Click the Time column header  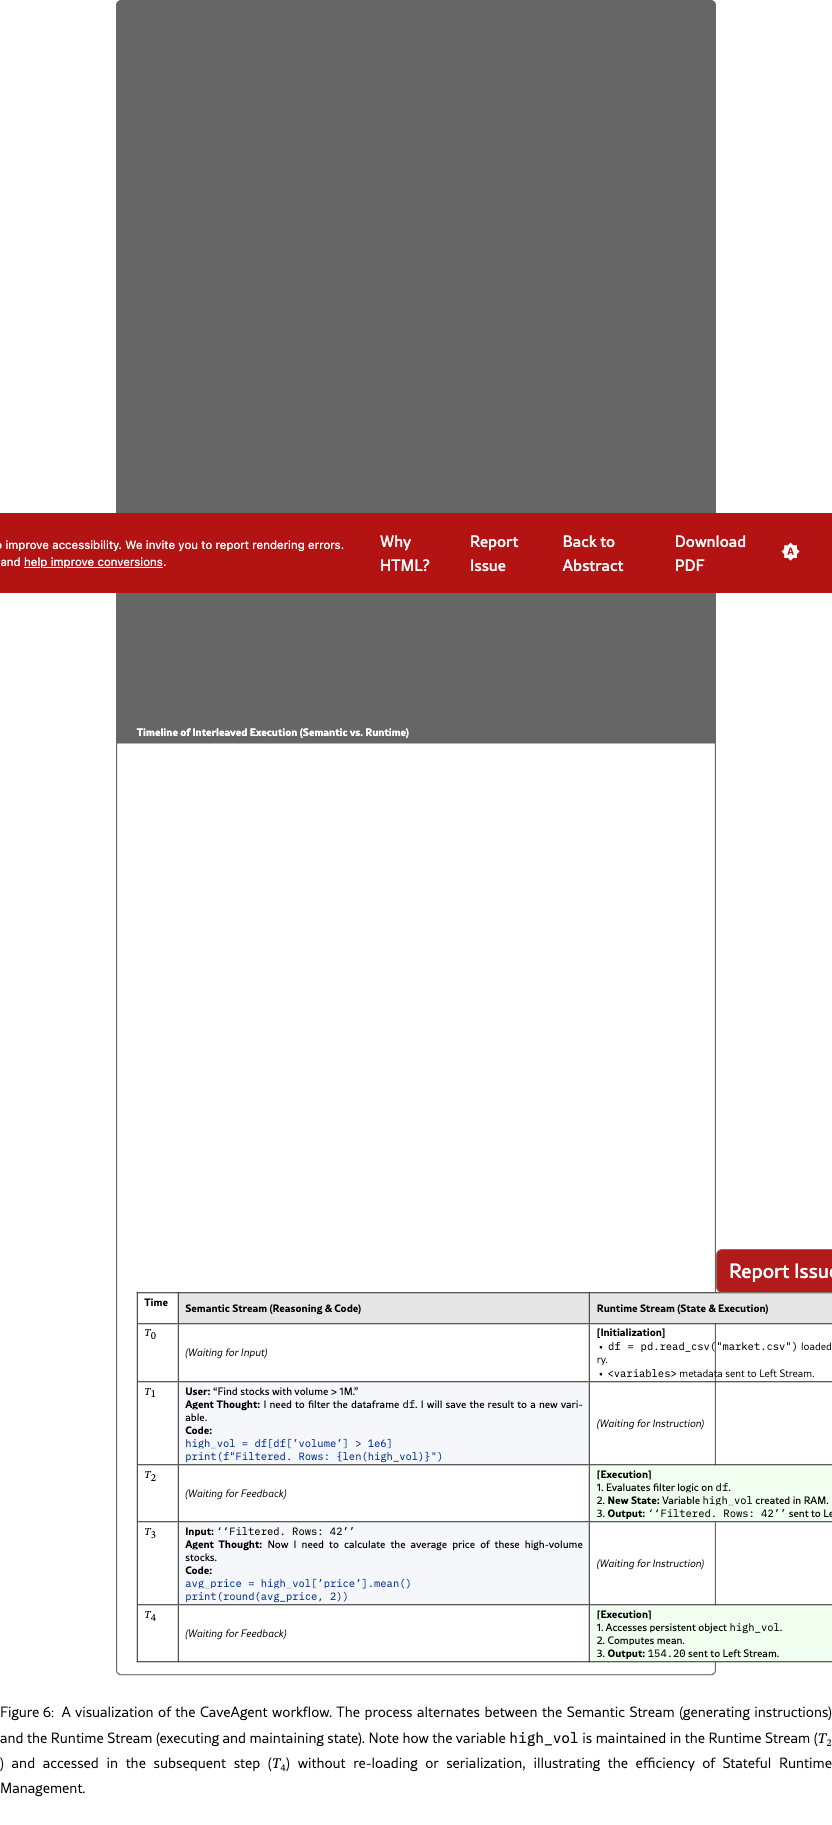(x=156, y=1303)
